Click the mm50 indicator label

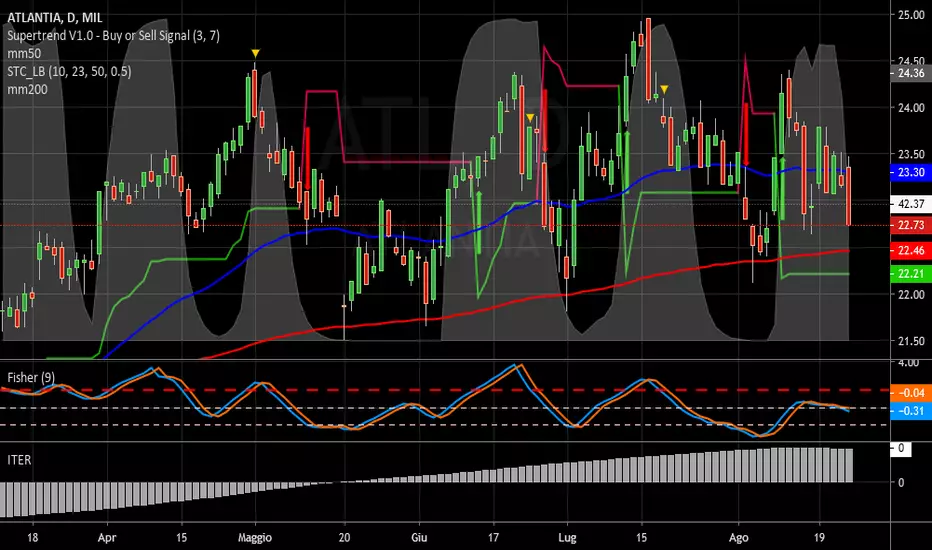(24, 54)
